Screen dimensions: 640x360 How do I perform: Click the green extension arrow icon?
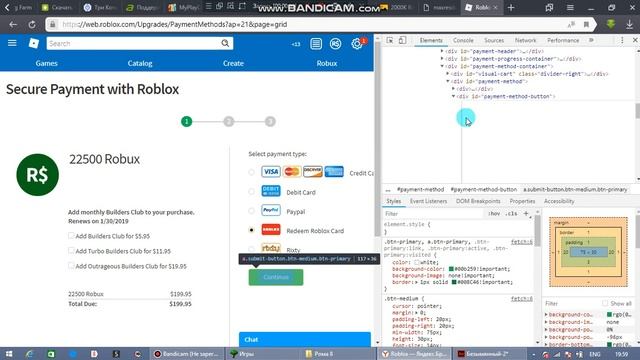(611, 24)
